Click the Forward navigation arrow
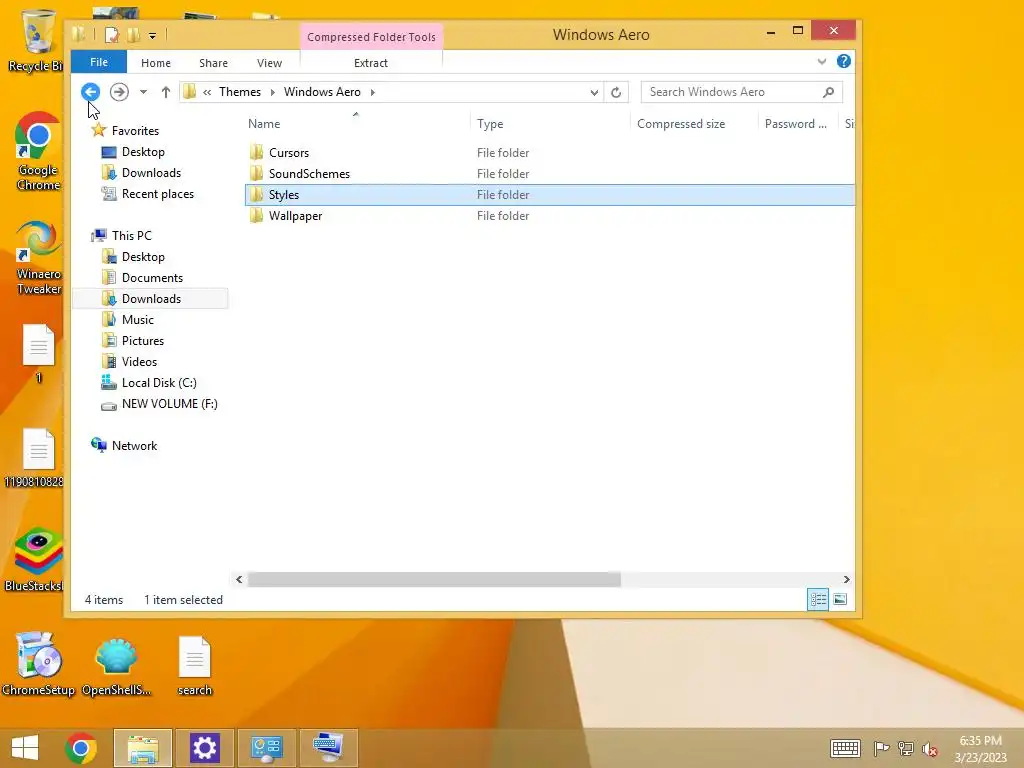This screenshot has width=1024, height=768. point(119,92)
